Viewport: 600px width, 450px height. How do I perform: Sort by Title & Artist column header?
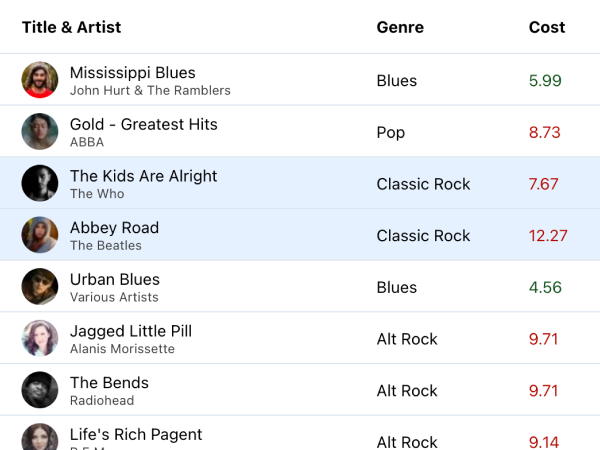point(71,27)
